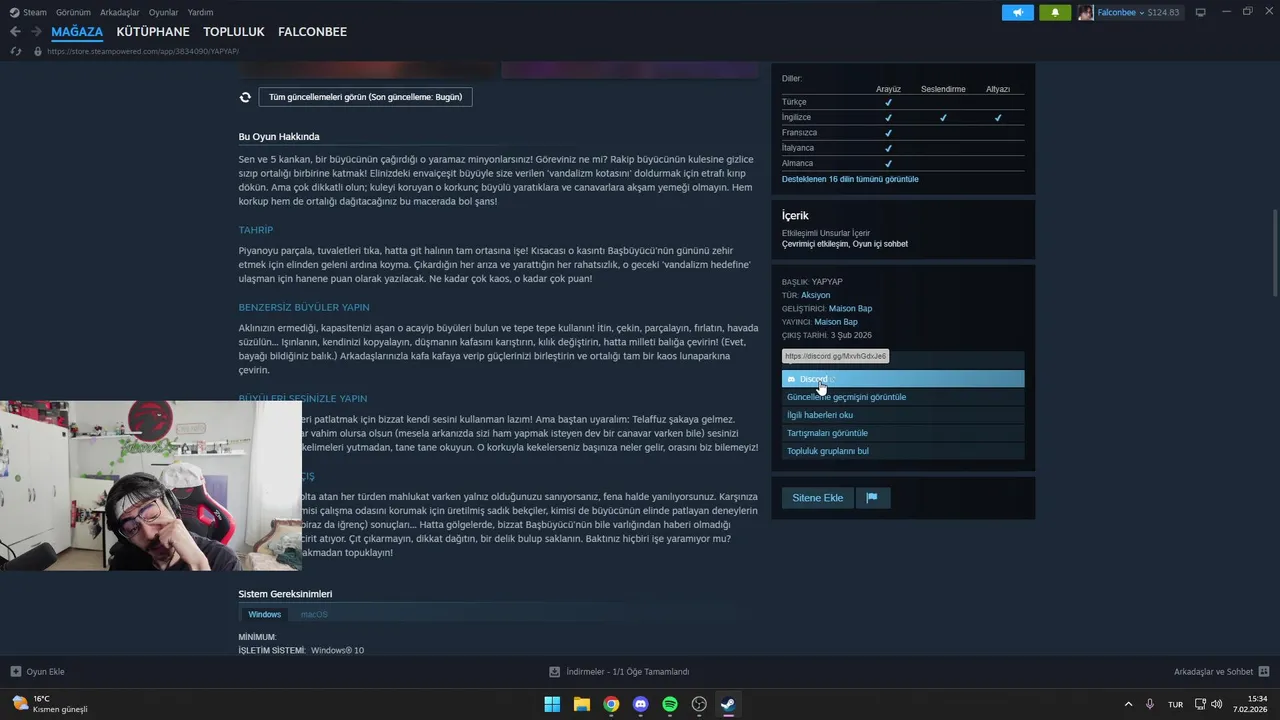Click the back navigation arrow

tap(15, 32)
